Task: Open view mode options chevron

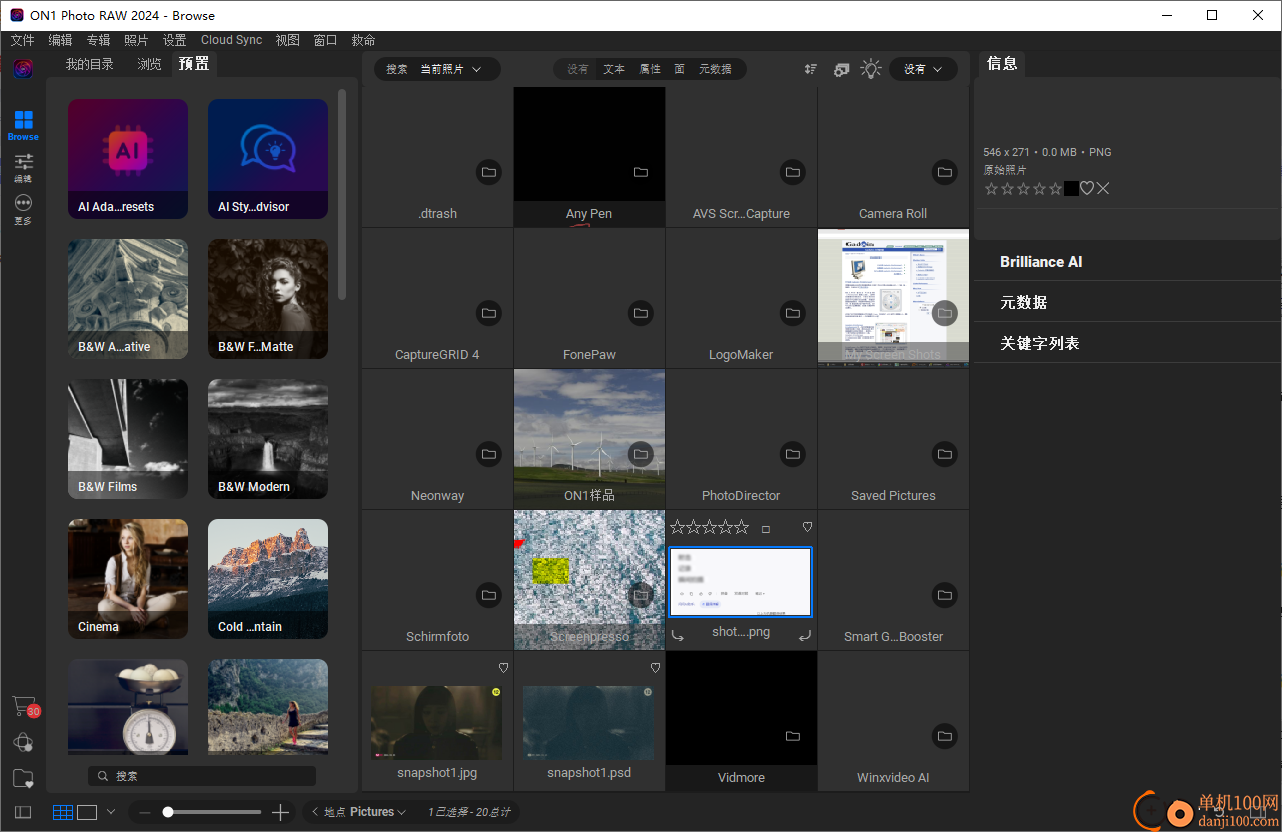Action: pyautogui.click(x=111, y=812)
